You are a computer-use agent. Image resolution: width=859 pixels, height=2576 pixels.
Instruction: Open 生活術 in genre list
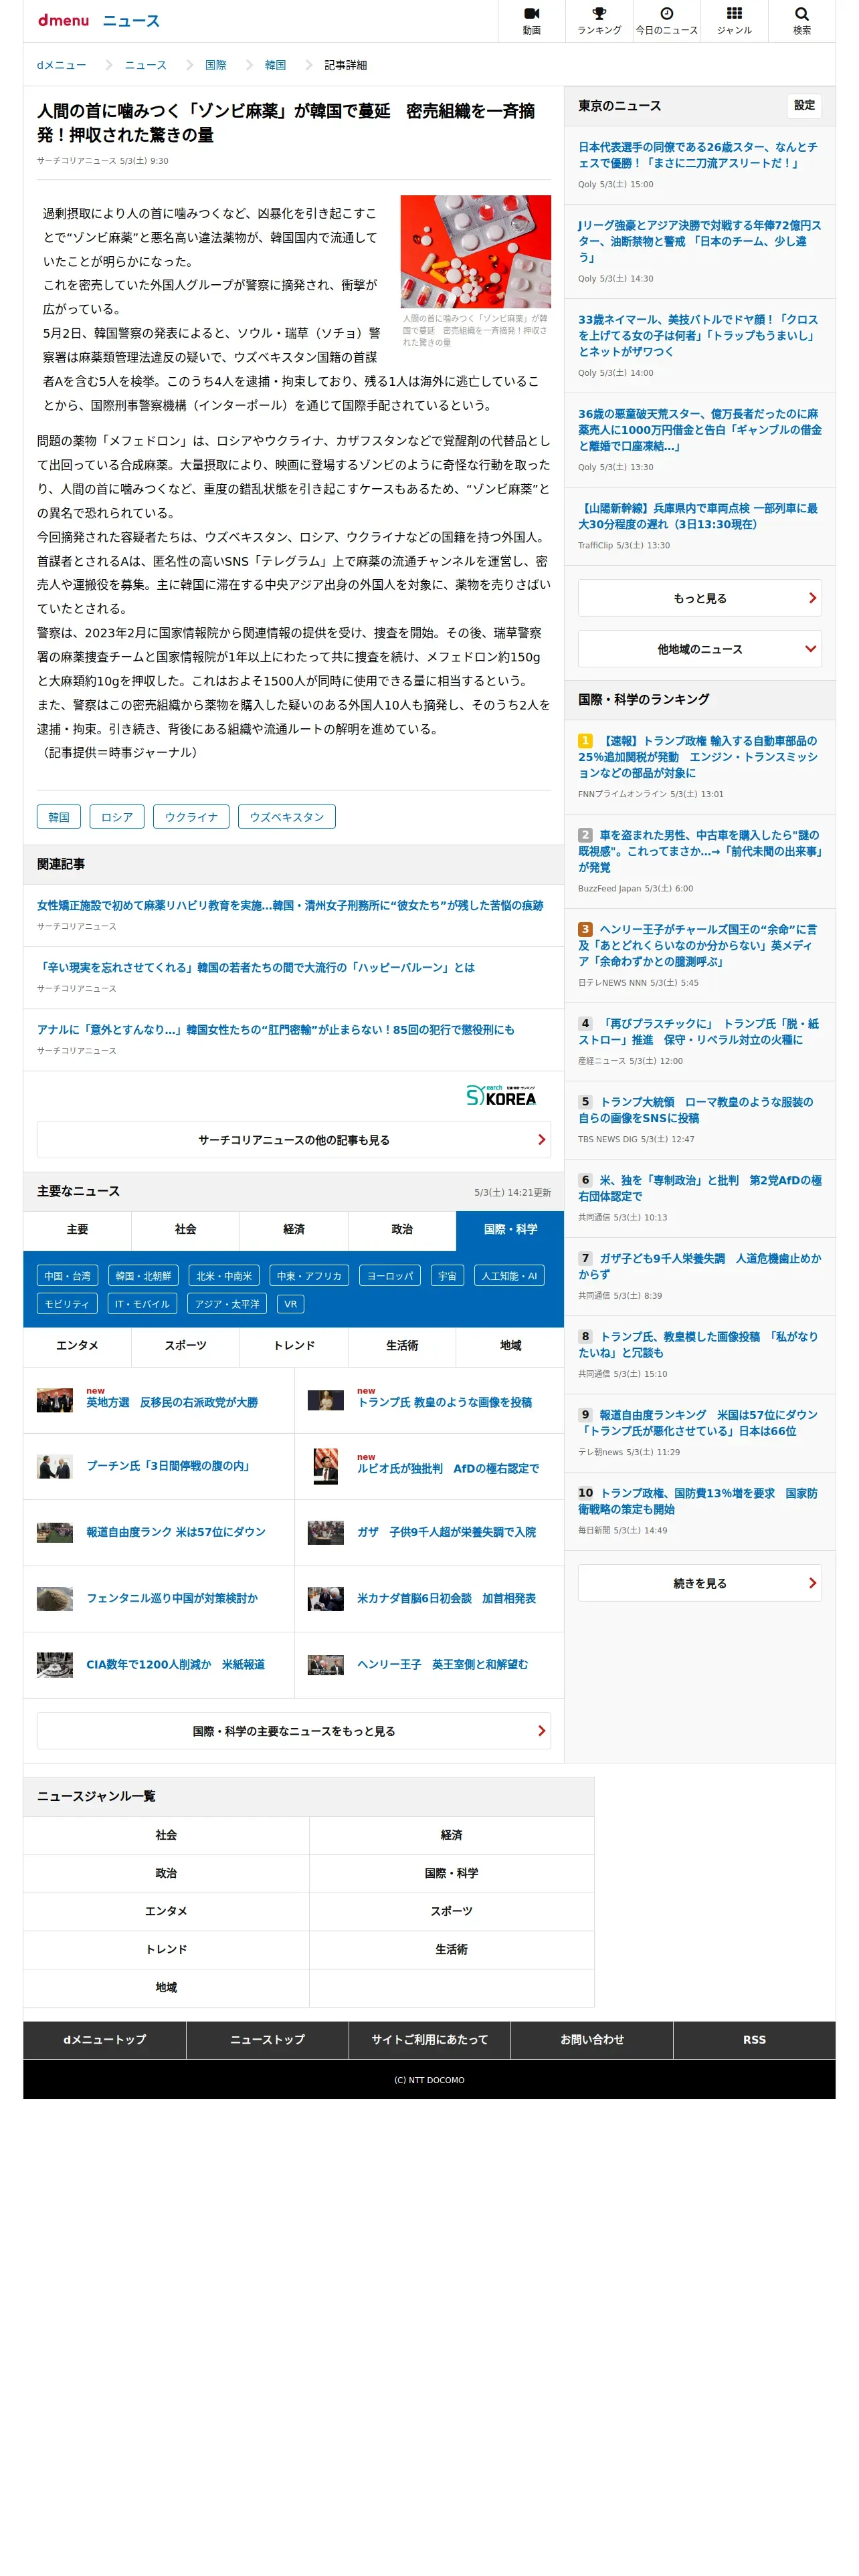click(x=451, y=1949)
